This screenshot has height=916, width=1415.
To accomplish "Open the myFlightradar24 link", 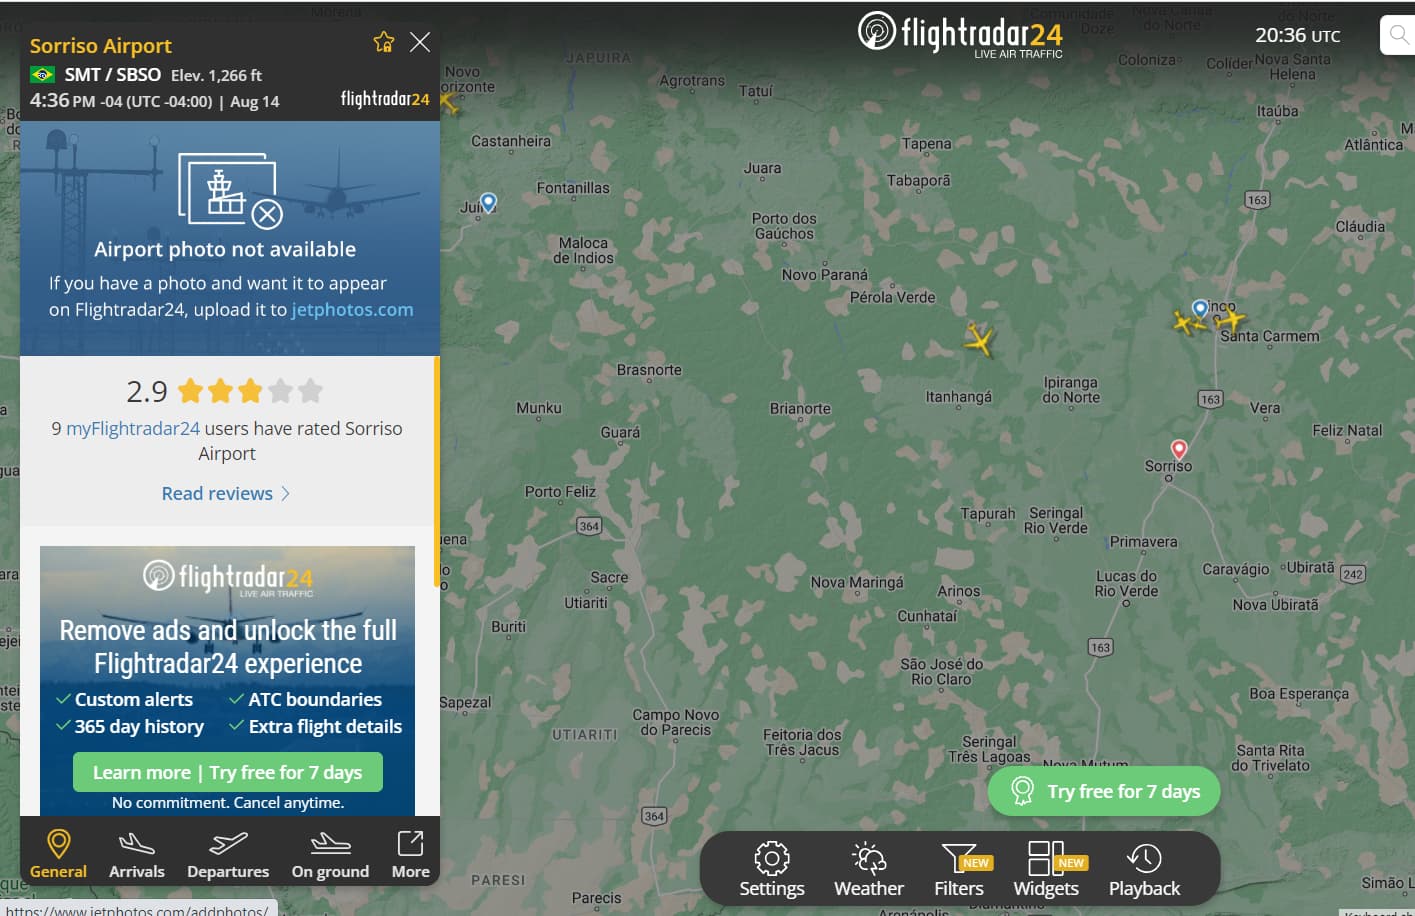I will tap(133, 428).
